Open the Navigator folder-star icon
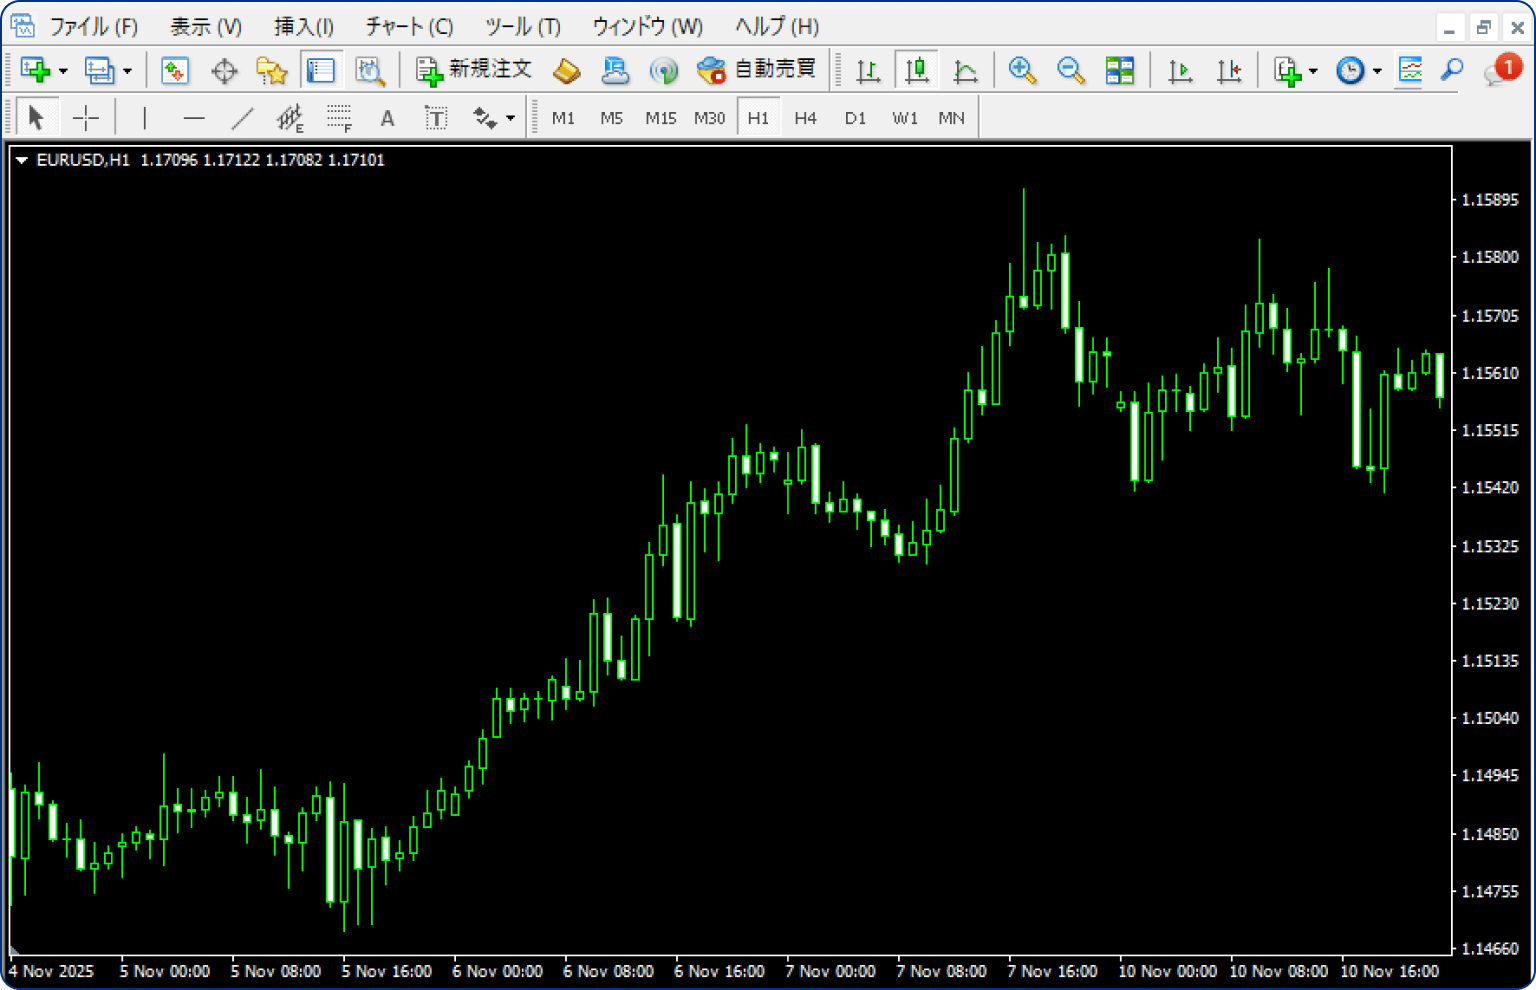This screenshot has width=1536, height=990. click(272, 70)
